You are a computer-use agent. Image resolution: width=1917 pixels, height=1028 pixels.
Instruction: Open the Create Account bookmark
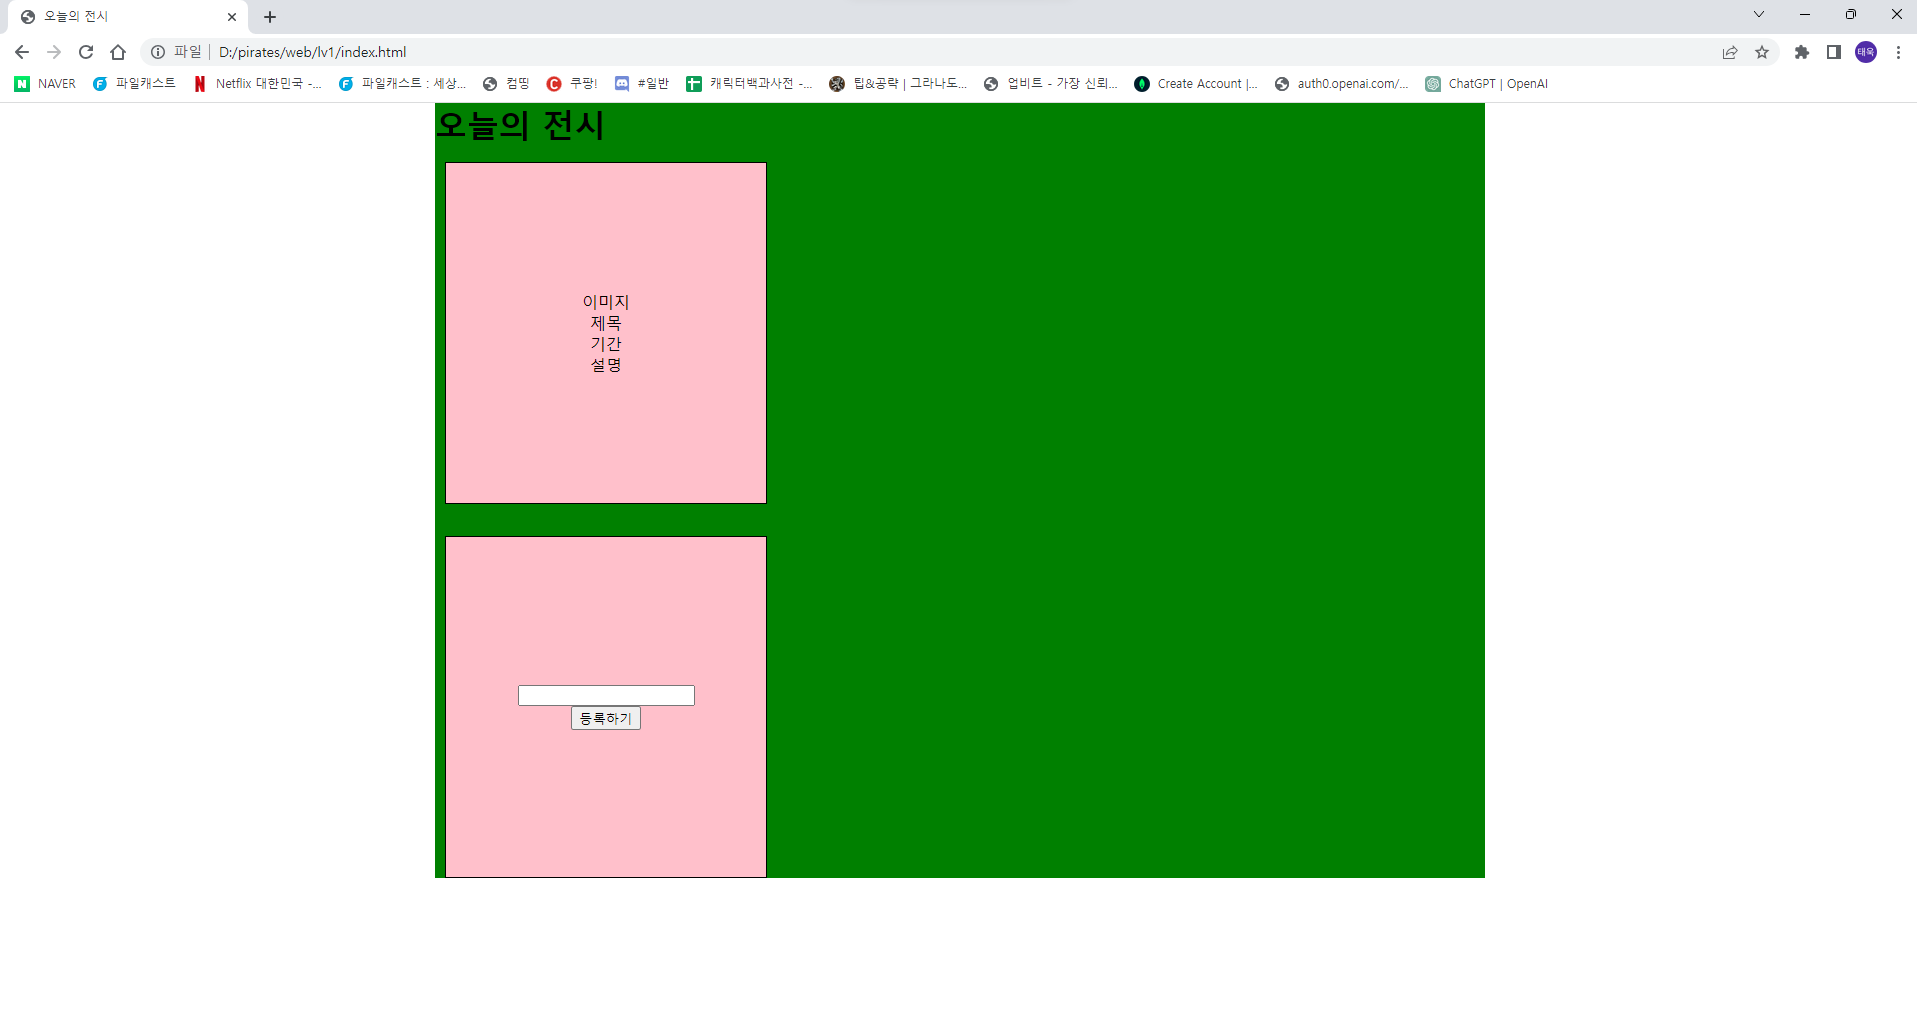(x=1196, y=84)
